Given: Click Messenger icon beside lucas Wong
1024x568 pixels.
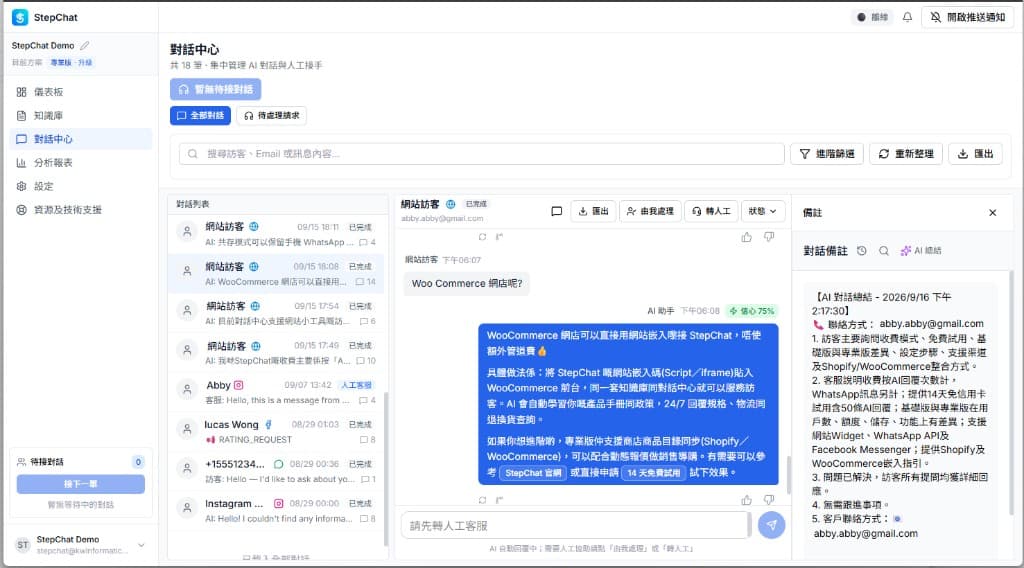Looking at the screenshot, I should (x=268, y=424).
